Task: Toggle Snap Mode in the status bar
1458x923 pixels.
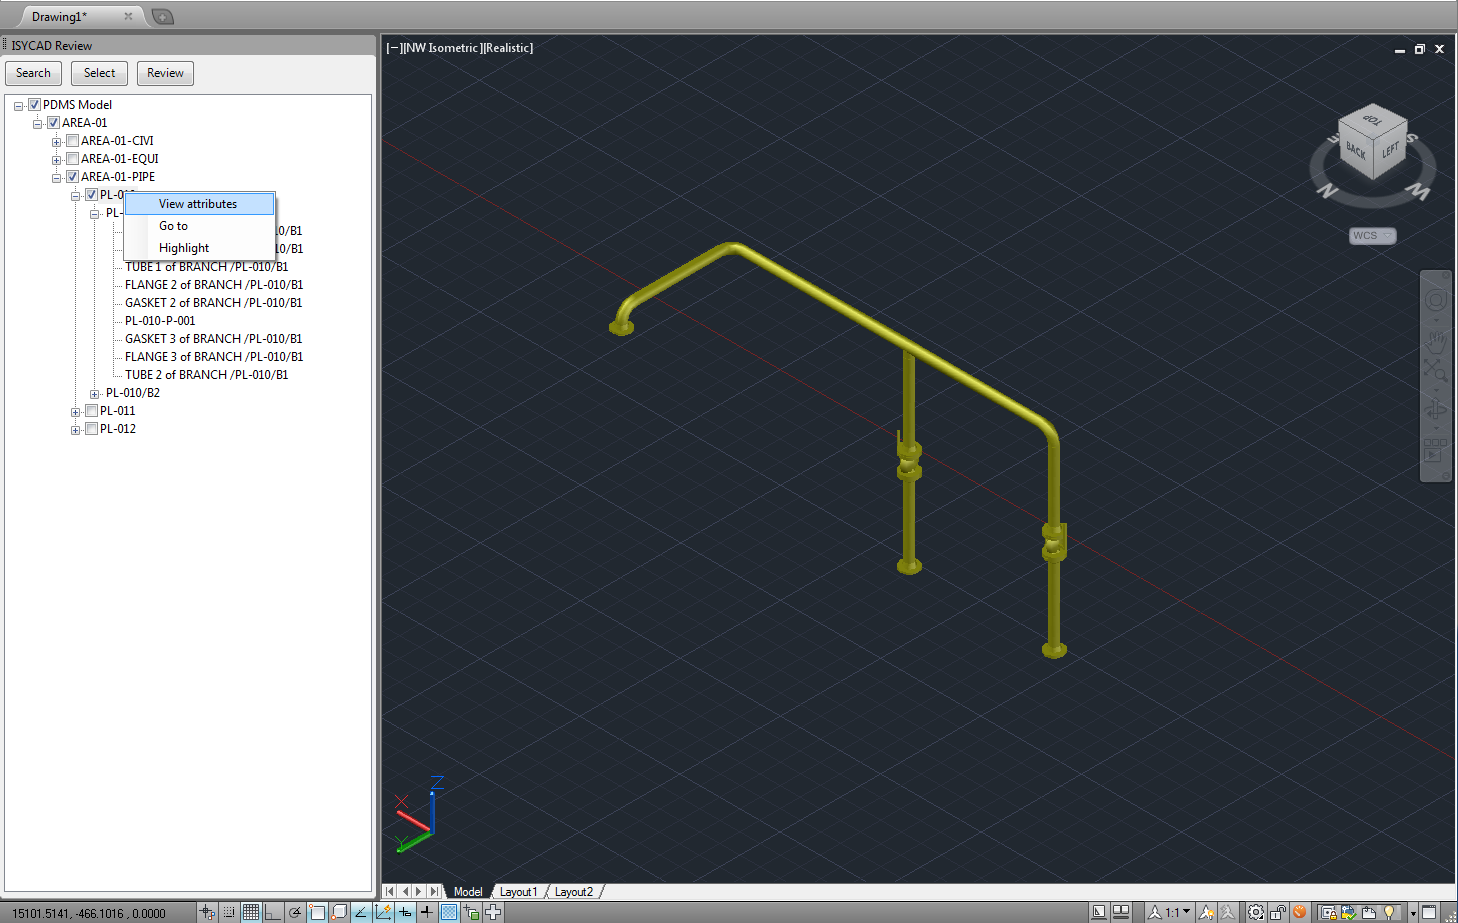Action: click(229, 912)
